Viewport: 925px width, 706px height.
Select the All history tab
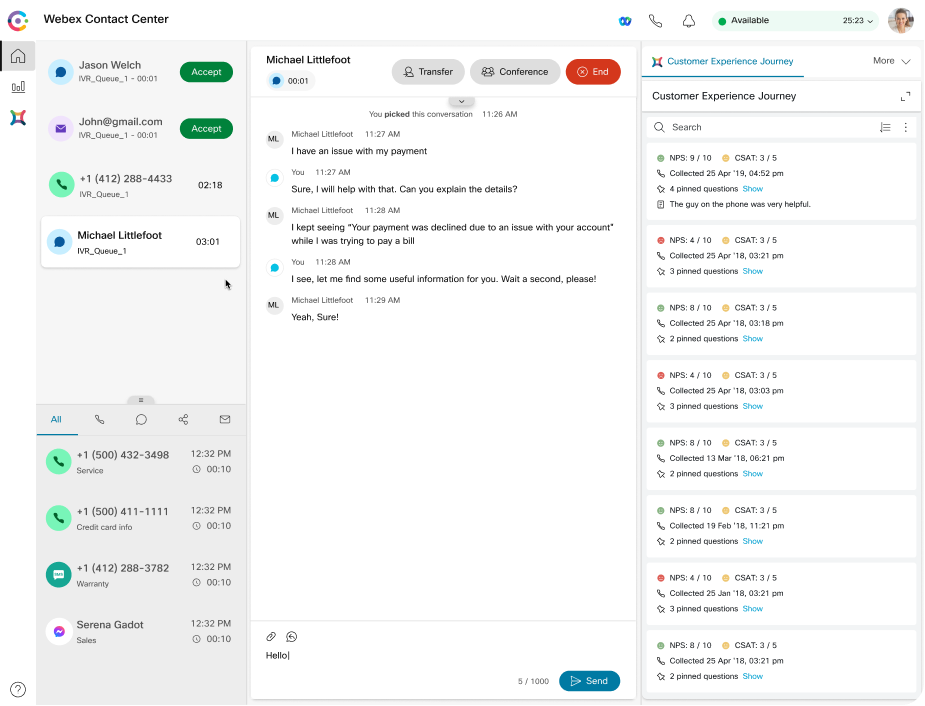56,419
